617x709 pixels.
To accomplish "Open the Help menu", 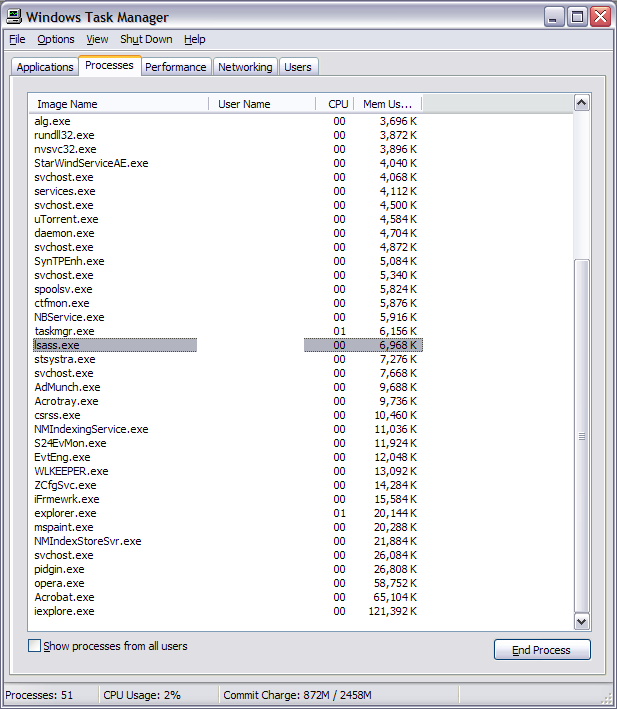I will click(x=195, y=39).
